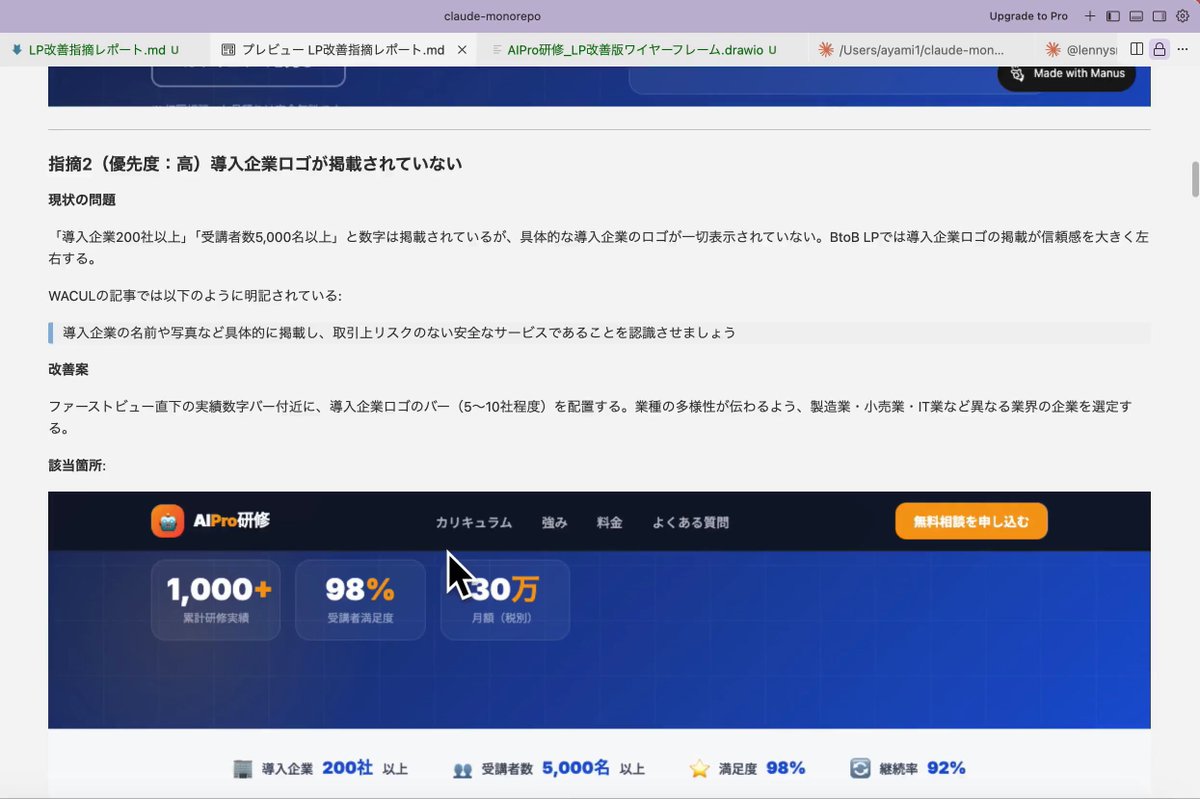Click 強み in the embedded page nav
This screenshot has height=799, width=1200.
554,522
